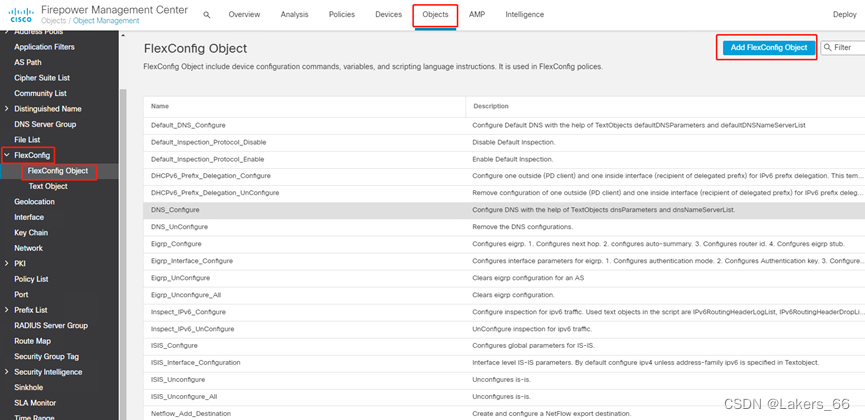The height and width of the screenshot is (420, 865).
Task: Open the Object Management breadcrumb link
Action: (108, 21)
